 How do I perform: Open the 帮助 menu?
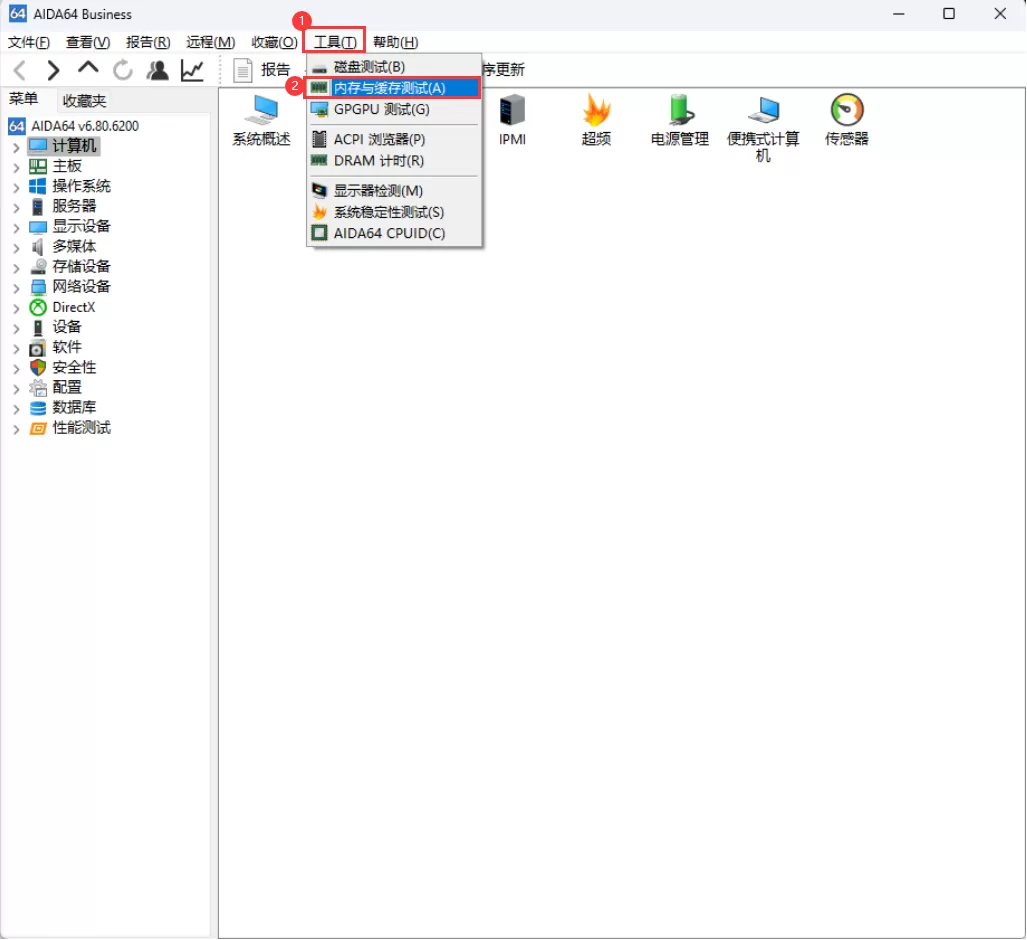point(395,41)
